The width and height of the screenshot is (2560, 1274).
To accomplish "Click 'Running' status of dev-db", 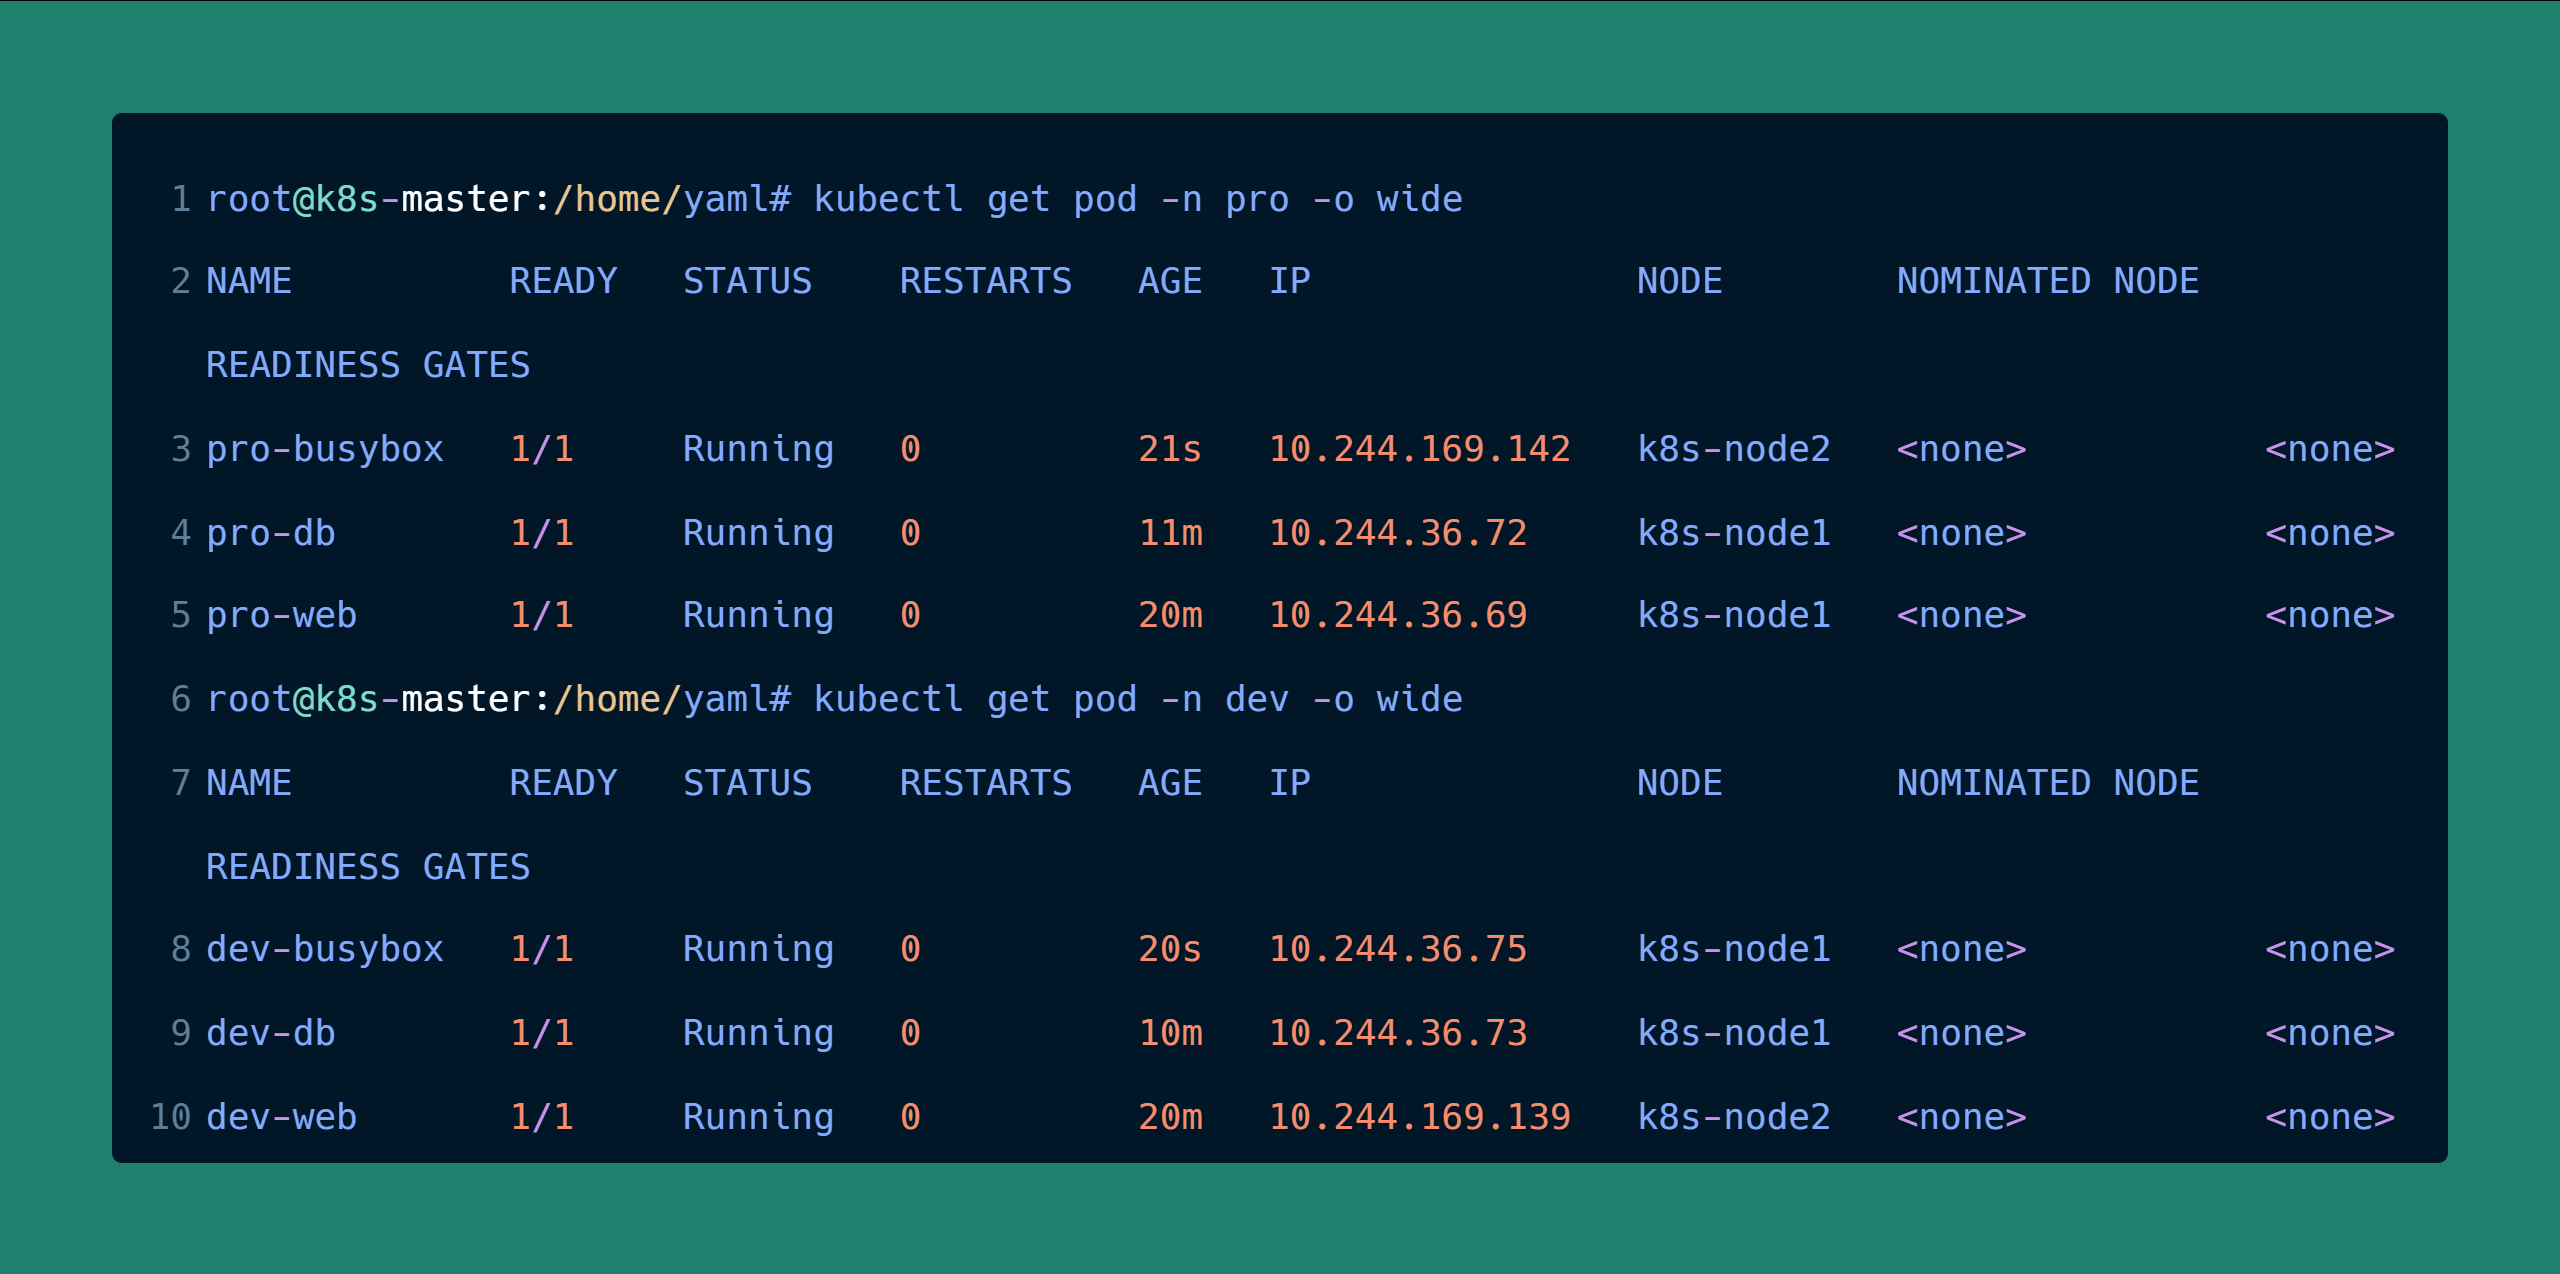I will (x=758, y=1033).
